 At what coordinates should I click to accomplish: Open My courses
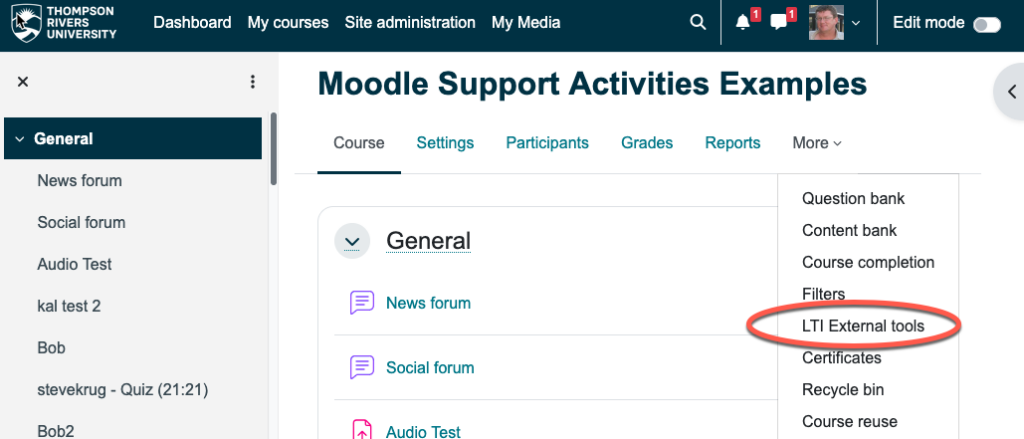[x=288, y=23]
